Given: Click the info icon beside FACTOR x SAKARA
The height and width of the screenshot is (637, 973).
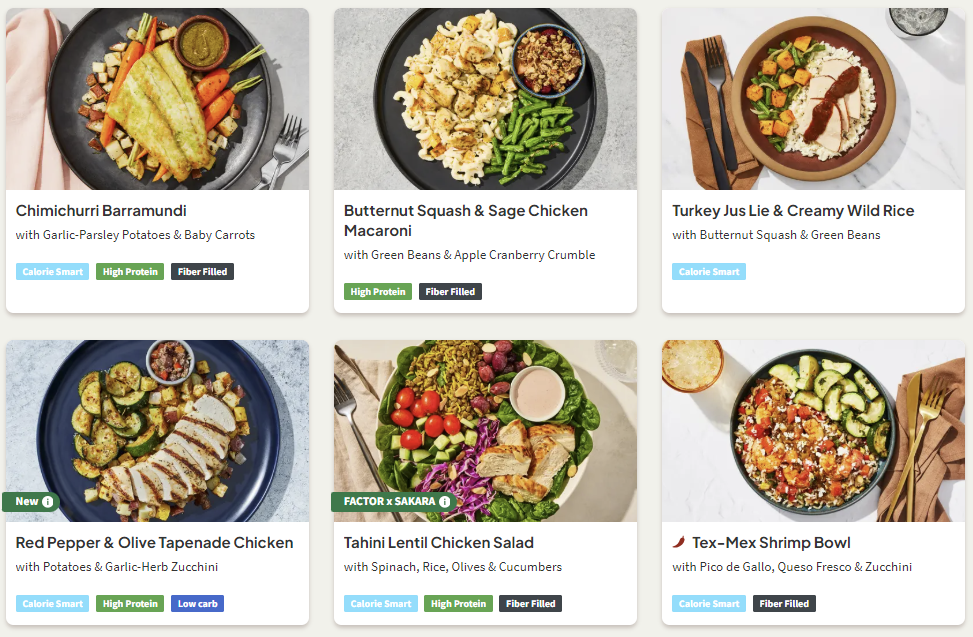Looking at the screenshot, I should (444, 501).
